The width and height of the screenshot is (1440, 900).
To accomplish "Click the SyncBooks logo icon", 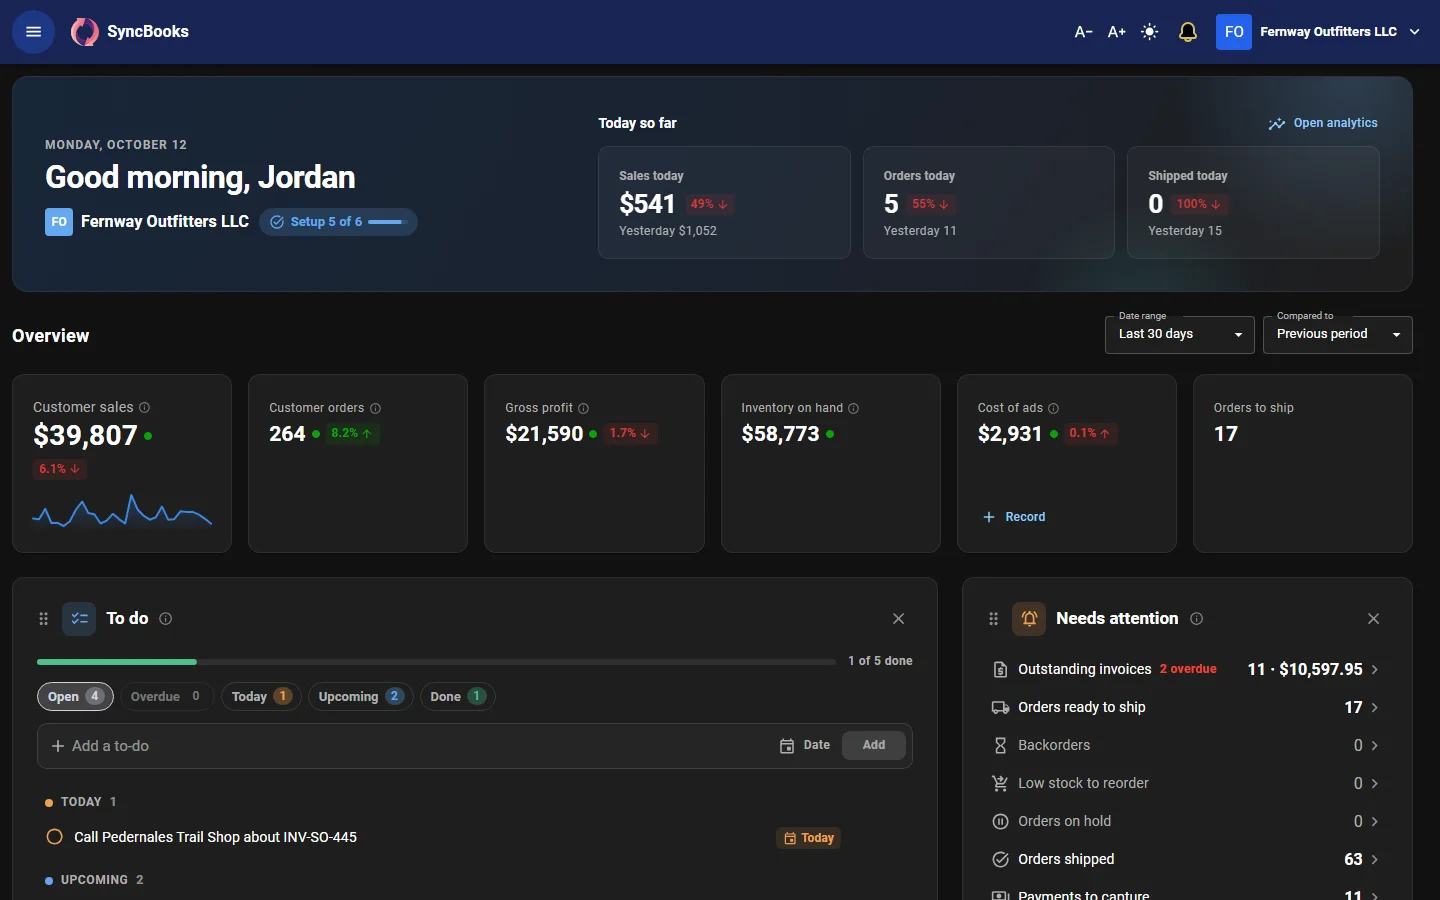I will [x=85, y=32].
